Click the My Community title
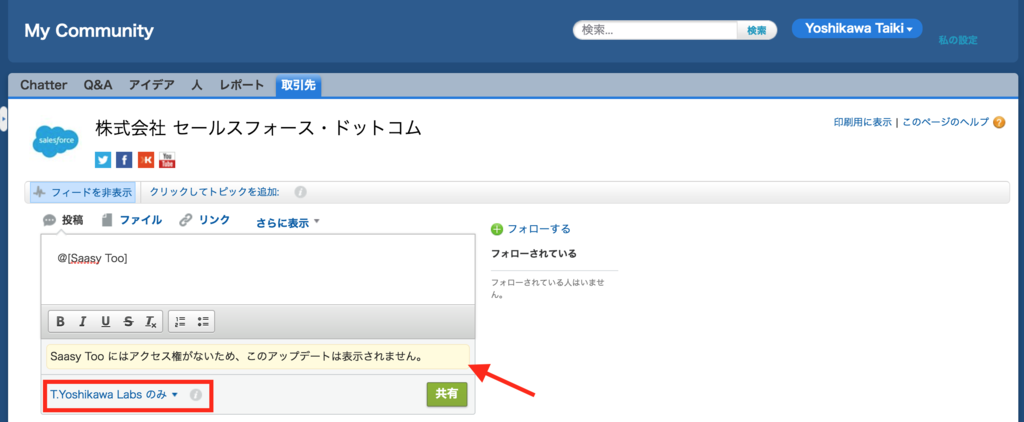Viewport: 1024px width, 422px height. coord(89,31)
